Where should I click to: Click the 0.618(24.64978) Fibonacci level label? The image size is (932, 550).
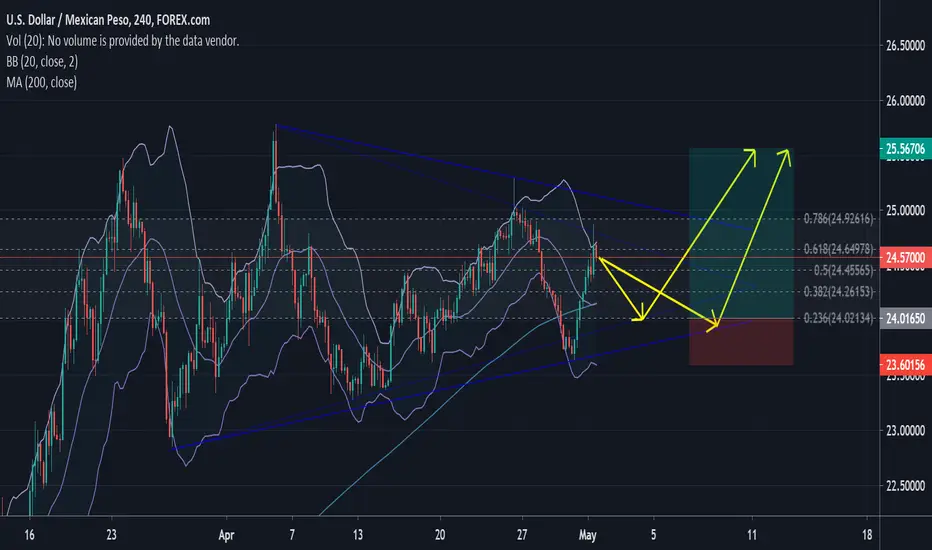click(x=839, y=249)
